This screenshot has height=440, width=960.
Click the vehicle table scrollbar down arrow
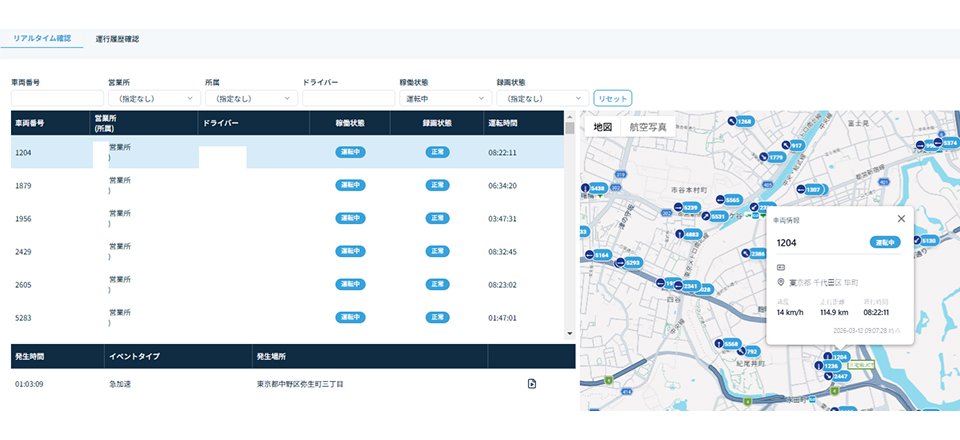[570, 333]
